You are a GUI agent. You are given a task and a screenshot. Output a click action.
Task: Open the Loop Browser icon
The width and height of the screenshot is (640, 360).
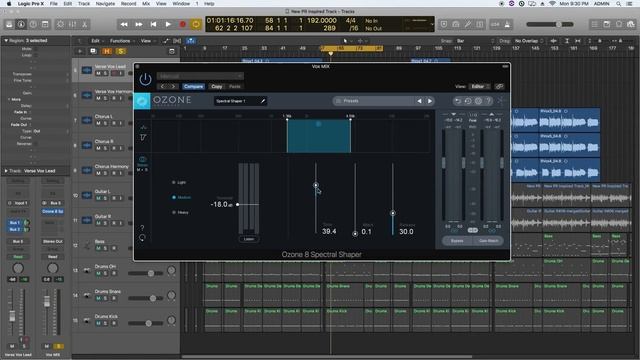pyautogui.click(x=619, y=24)
